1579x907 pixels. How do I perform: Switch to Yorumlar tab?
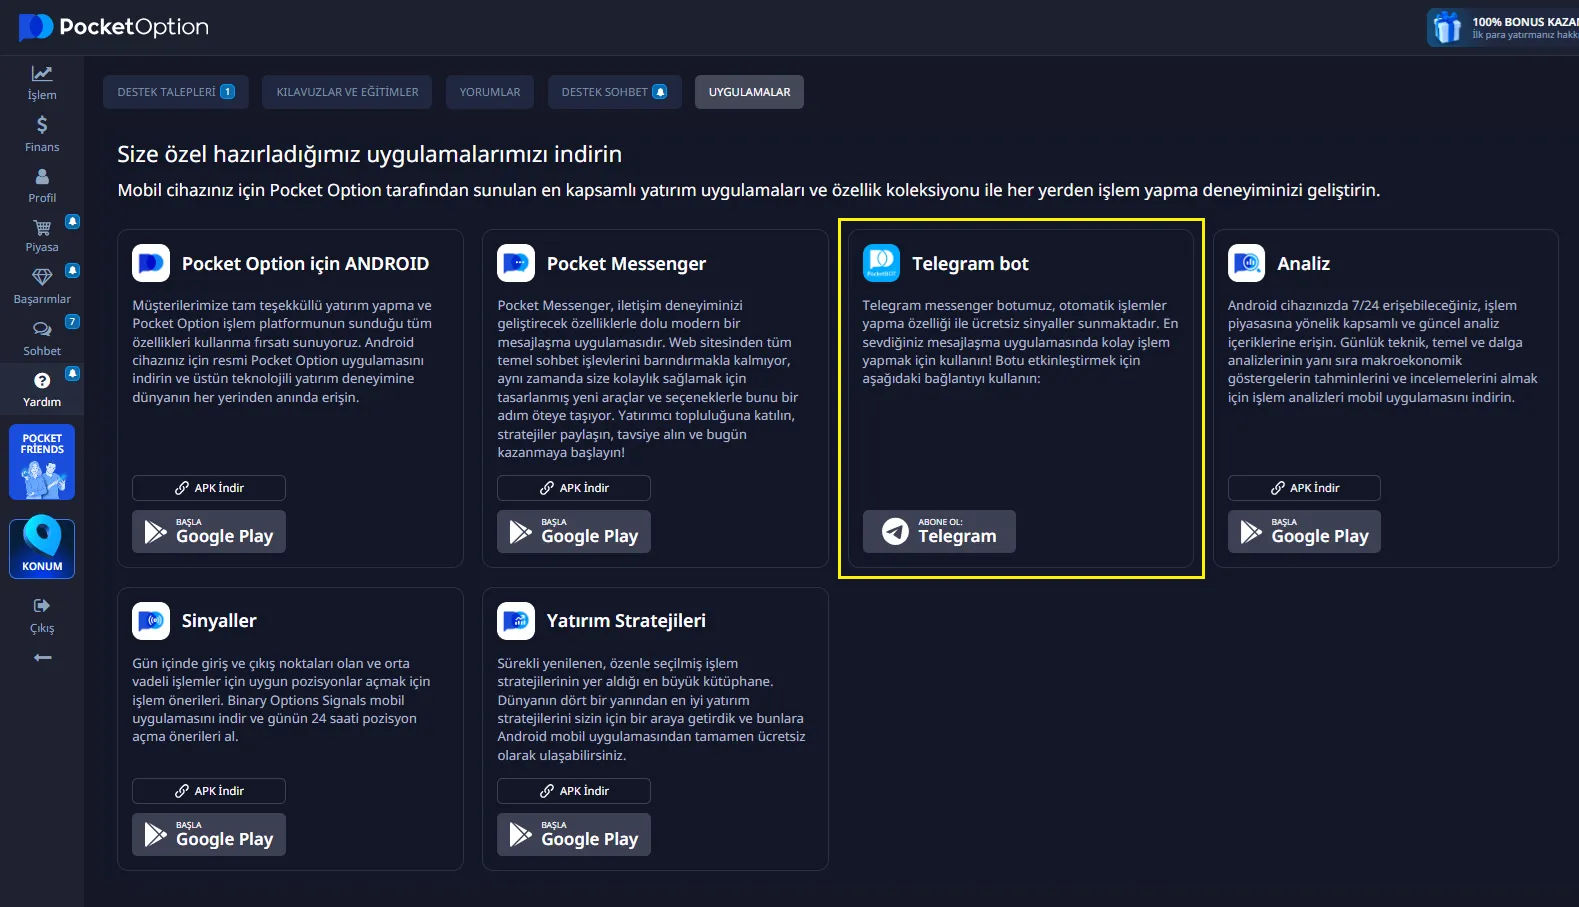tap(490, 92)
